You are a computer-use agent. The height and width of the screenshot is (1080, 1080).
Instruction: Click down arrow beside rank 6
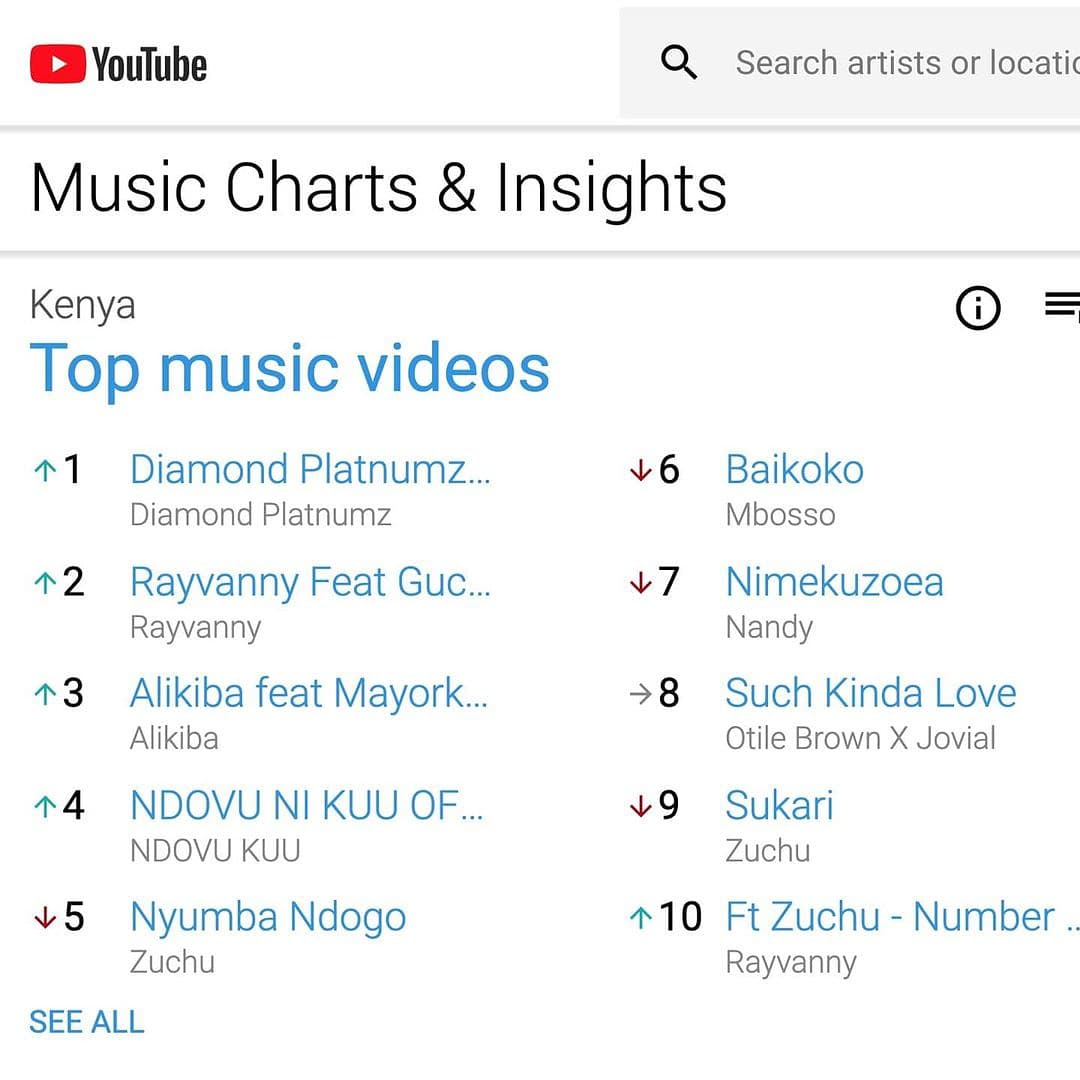pyautogui.click(x=641, y=470)
